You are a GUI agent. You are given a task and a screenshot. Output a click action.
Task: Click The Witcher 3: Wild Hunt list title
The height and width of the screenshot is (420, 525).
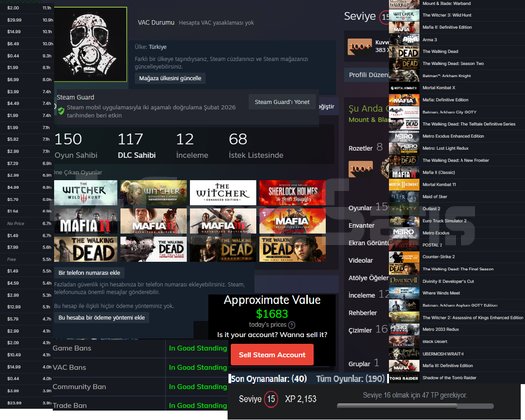coord(447,15)
